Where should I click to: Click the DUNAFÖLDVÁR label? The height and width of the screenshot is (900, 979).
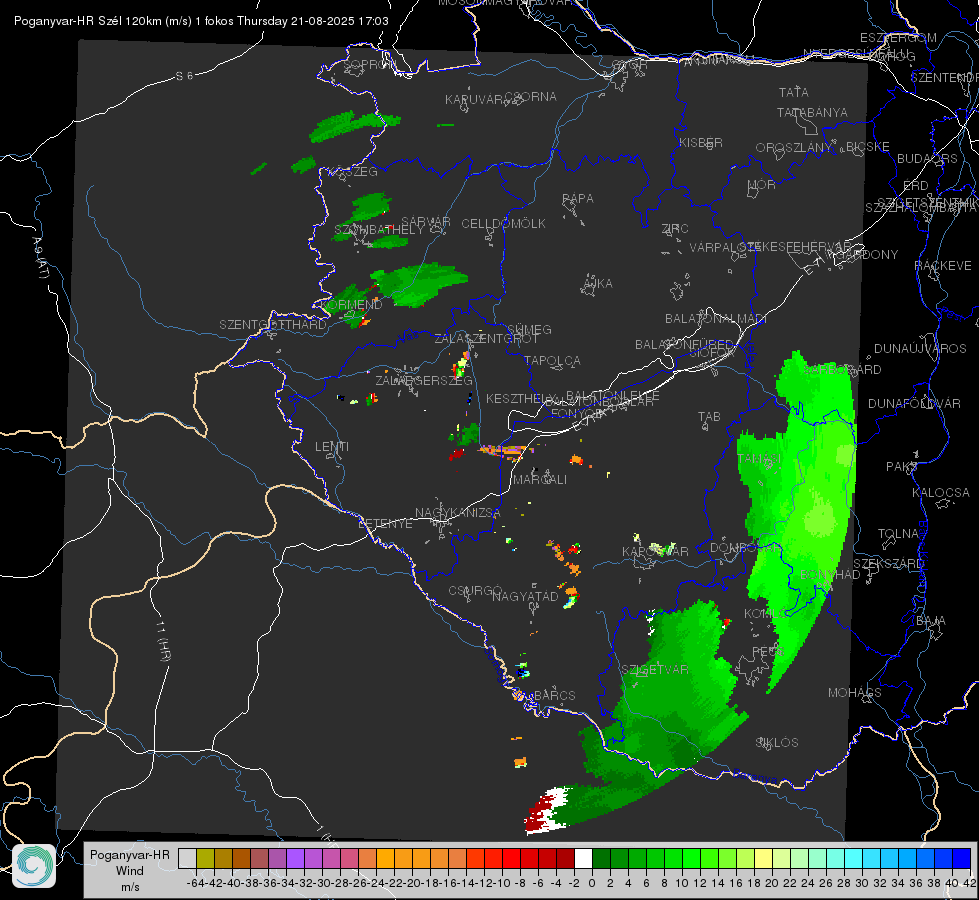pos(914,403)
